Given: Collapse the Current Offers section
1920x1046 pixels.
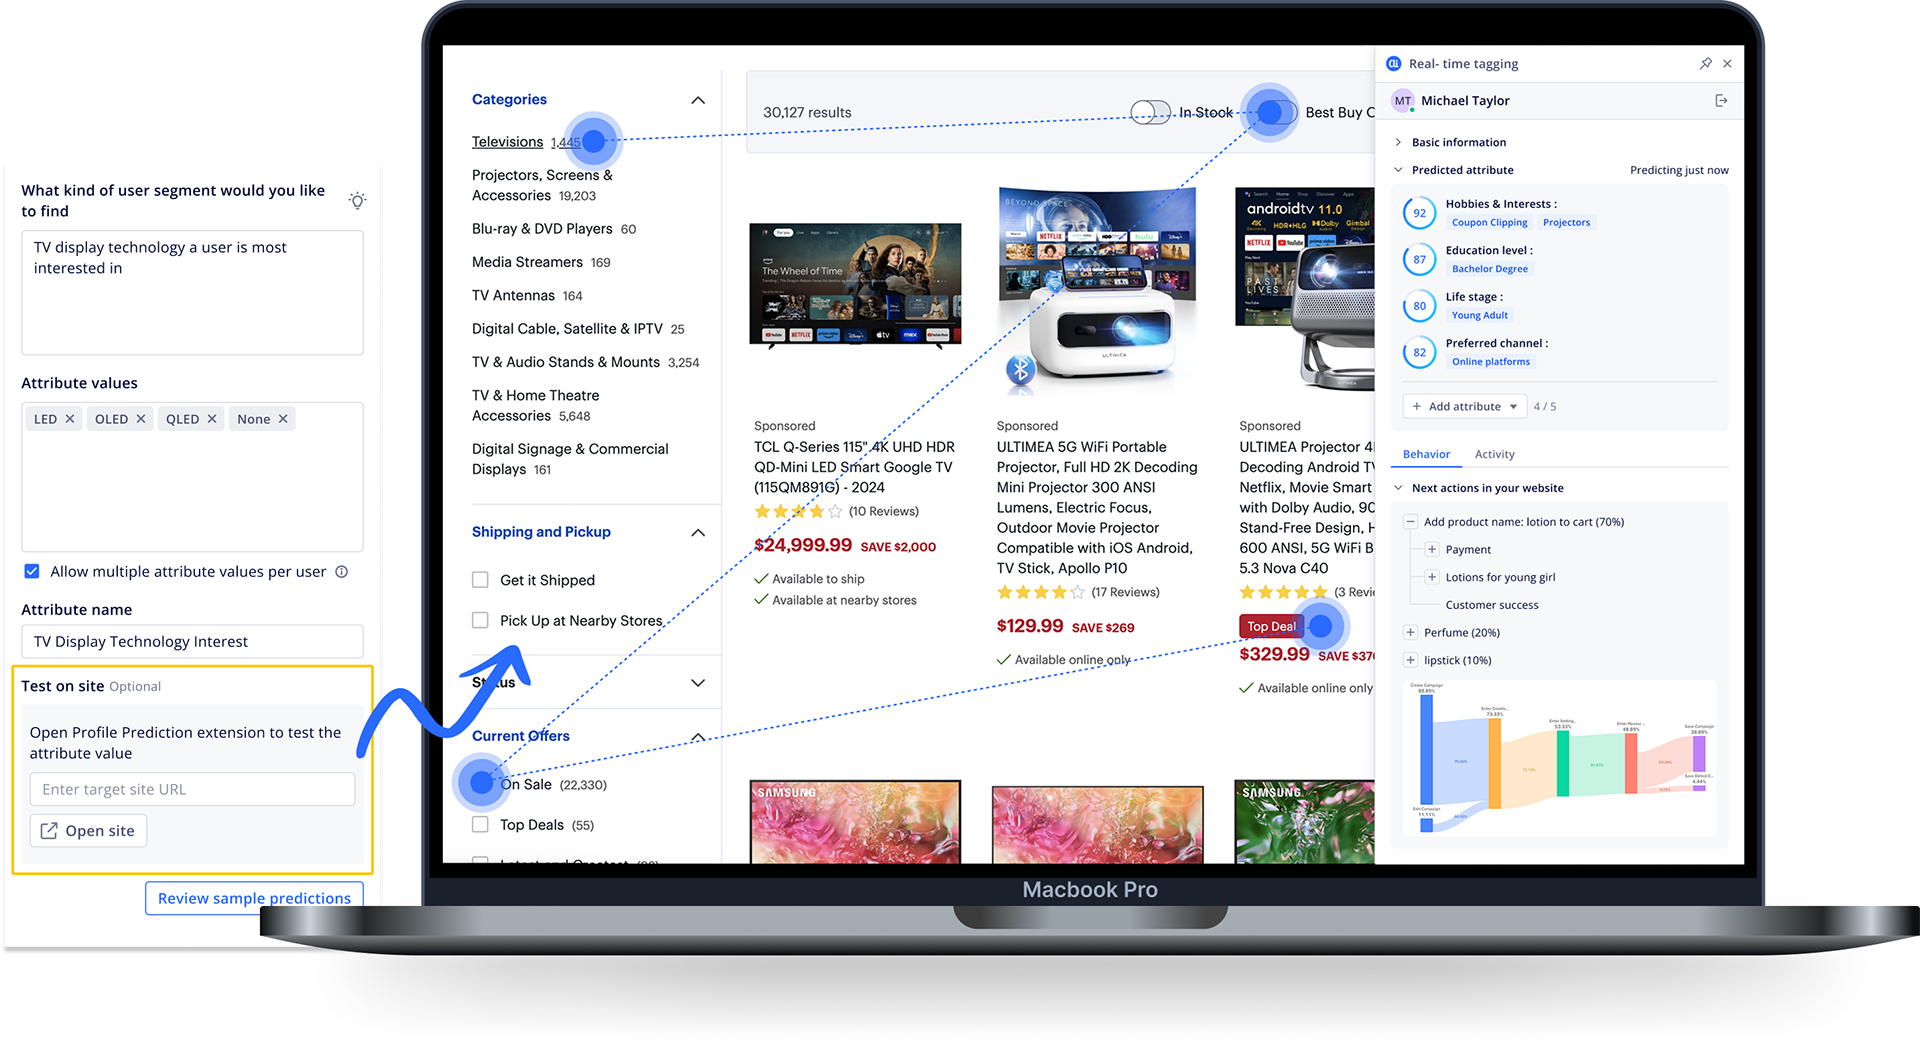Looking at the screenshot, I should point(698,737).
